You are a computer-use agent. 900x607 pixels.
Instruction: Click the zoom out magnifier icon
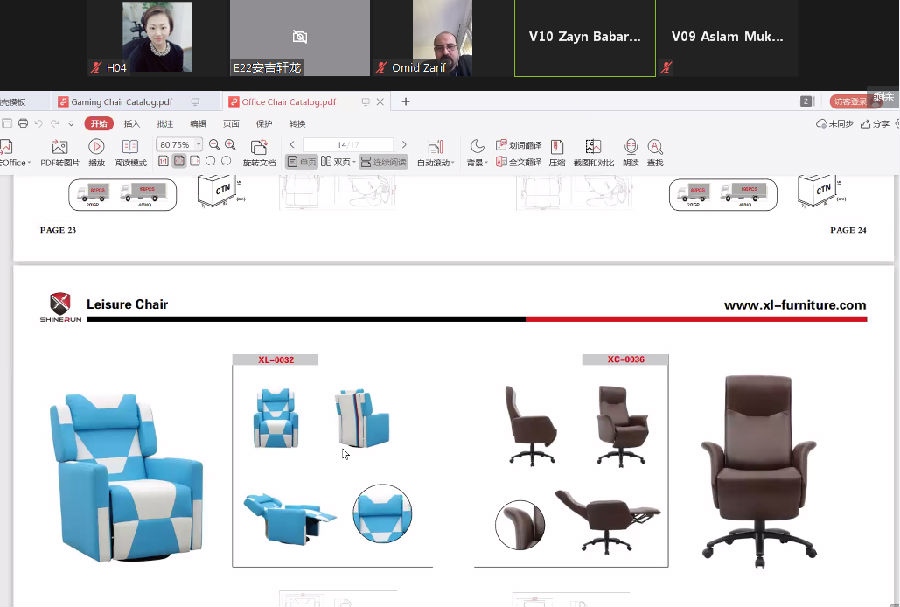(x=215, y=145)
